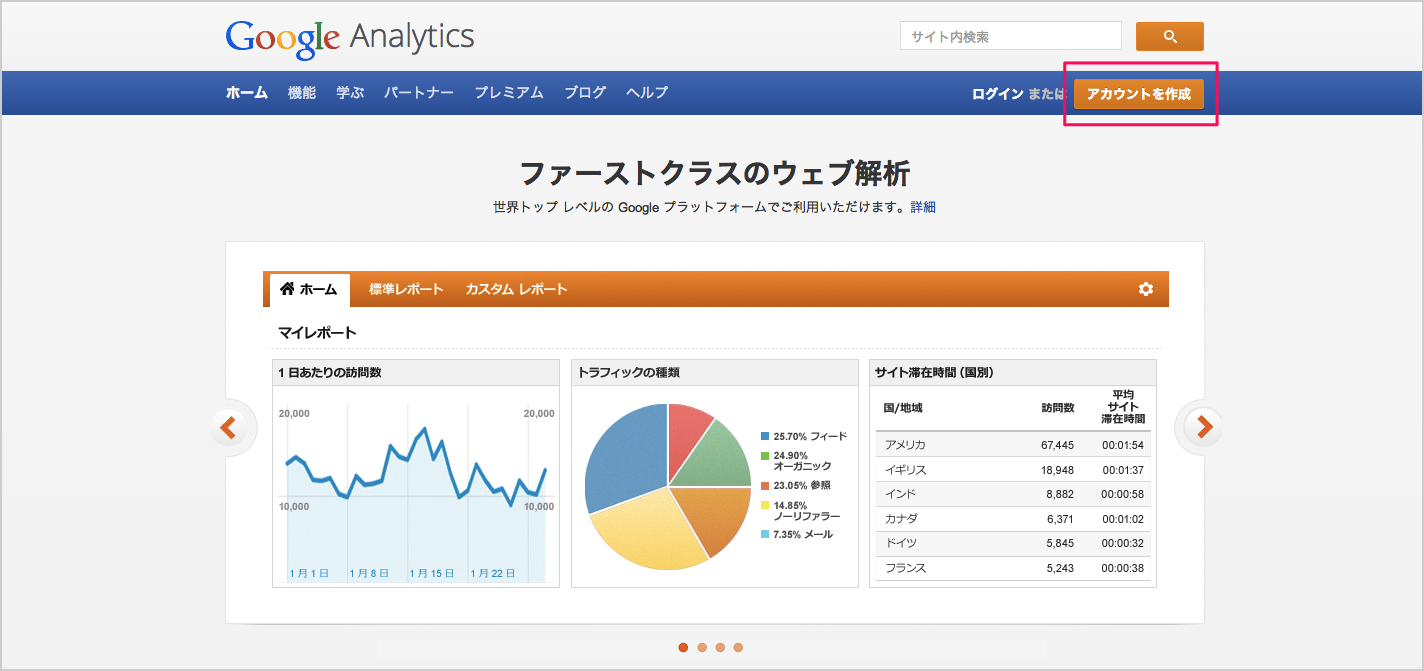Open the ヘルプ menu item

click(x=647, y=93)
